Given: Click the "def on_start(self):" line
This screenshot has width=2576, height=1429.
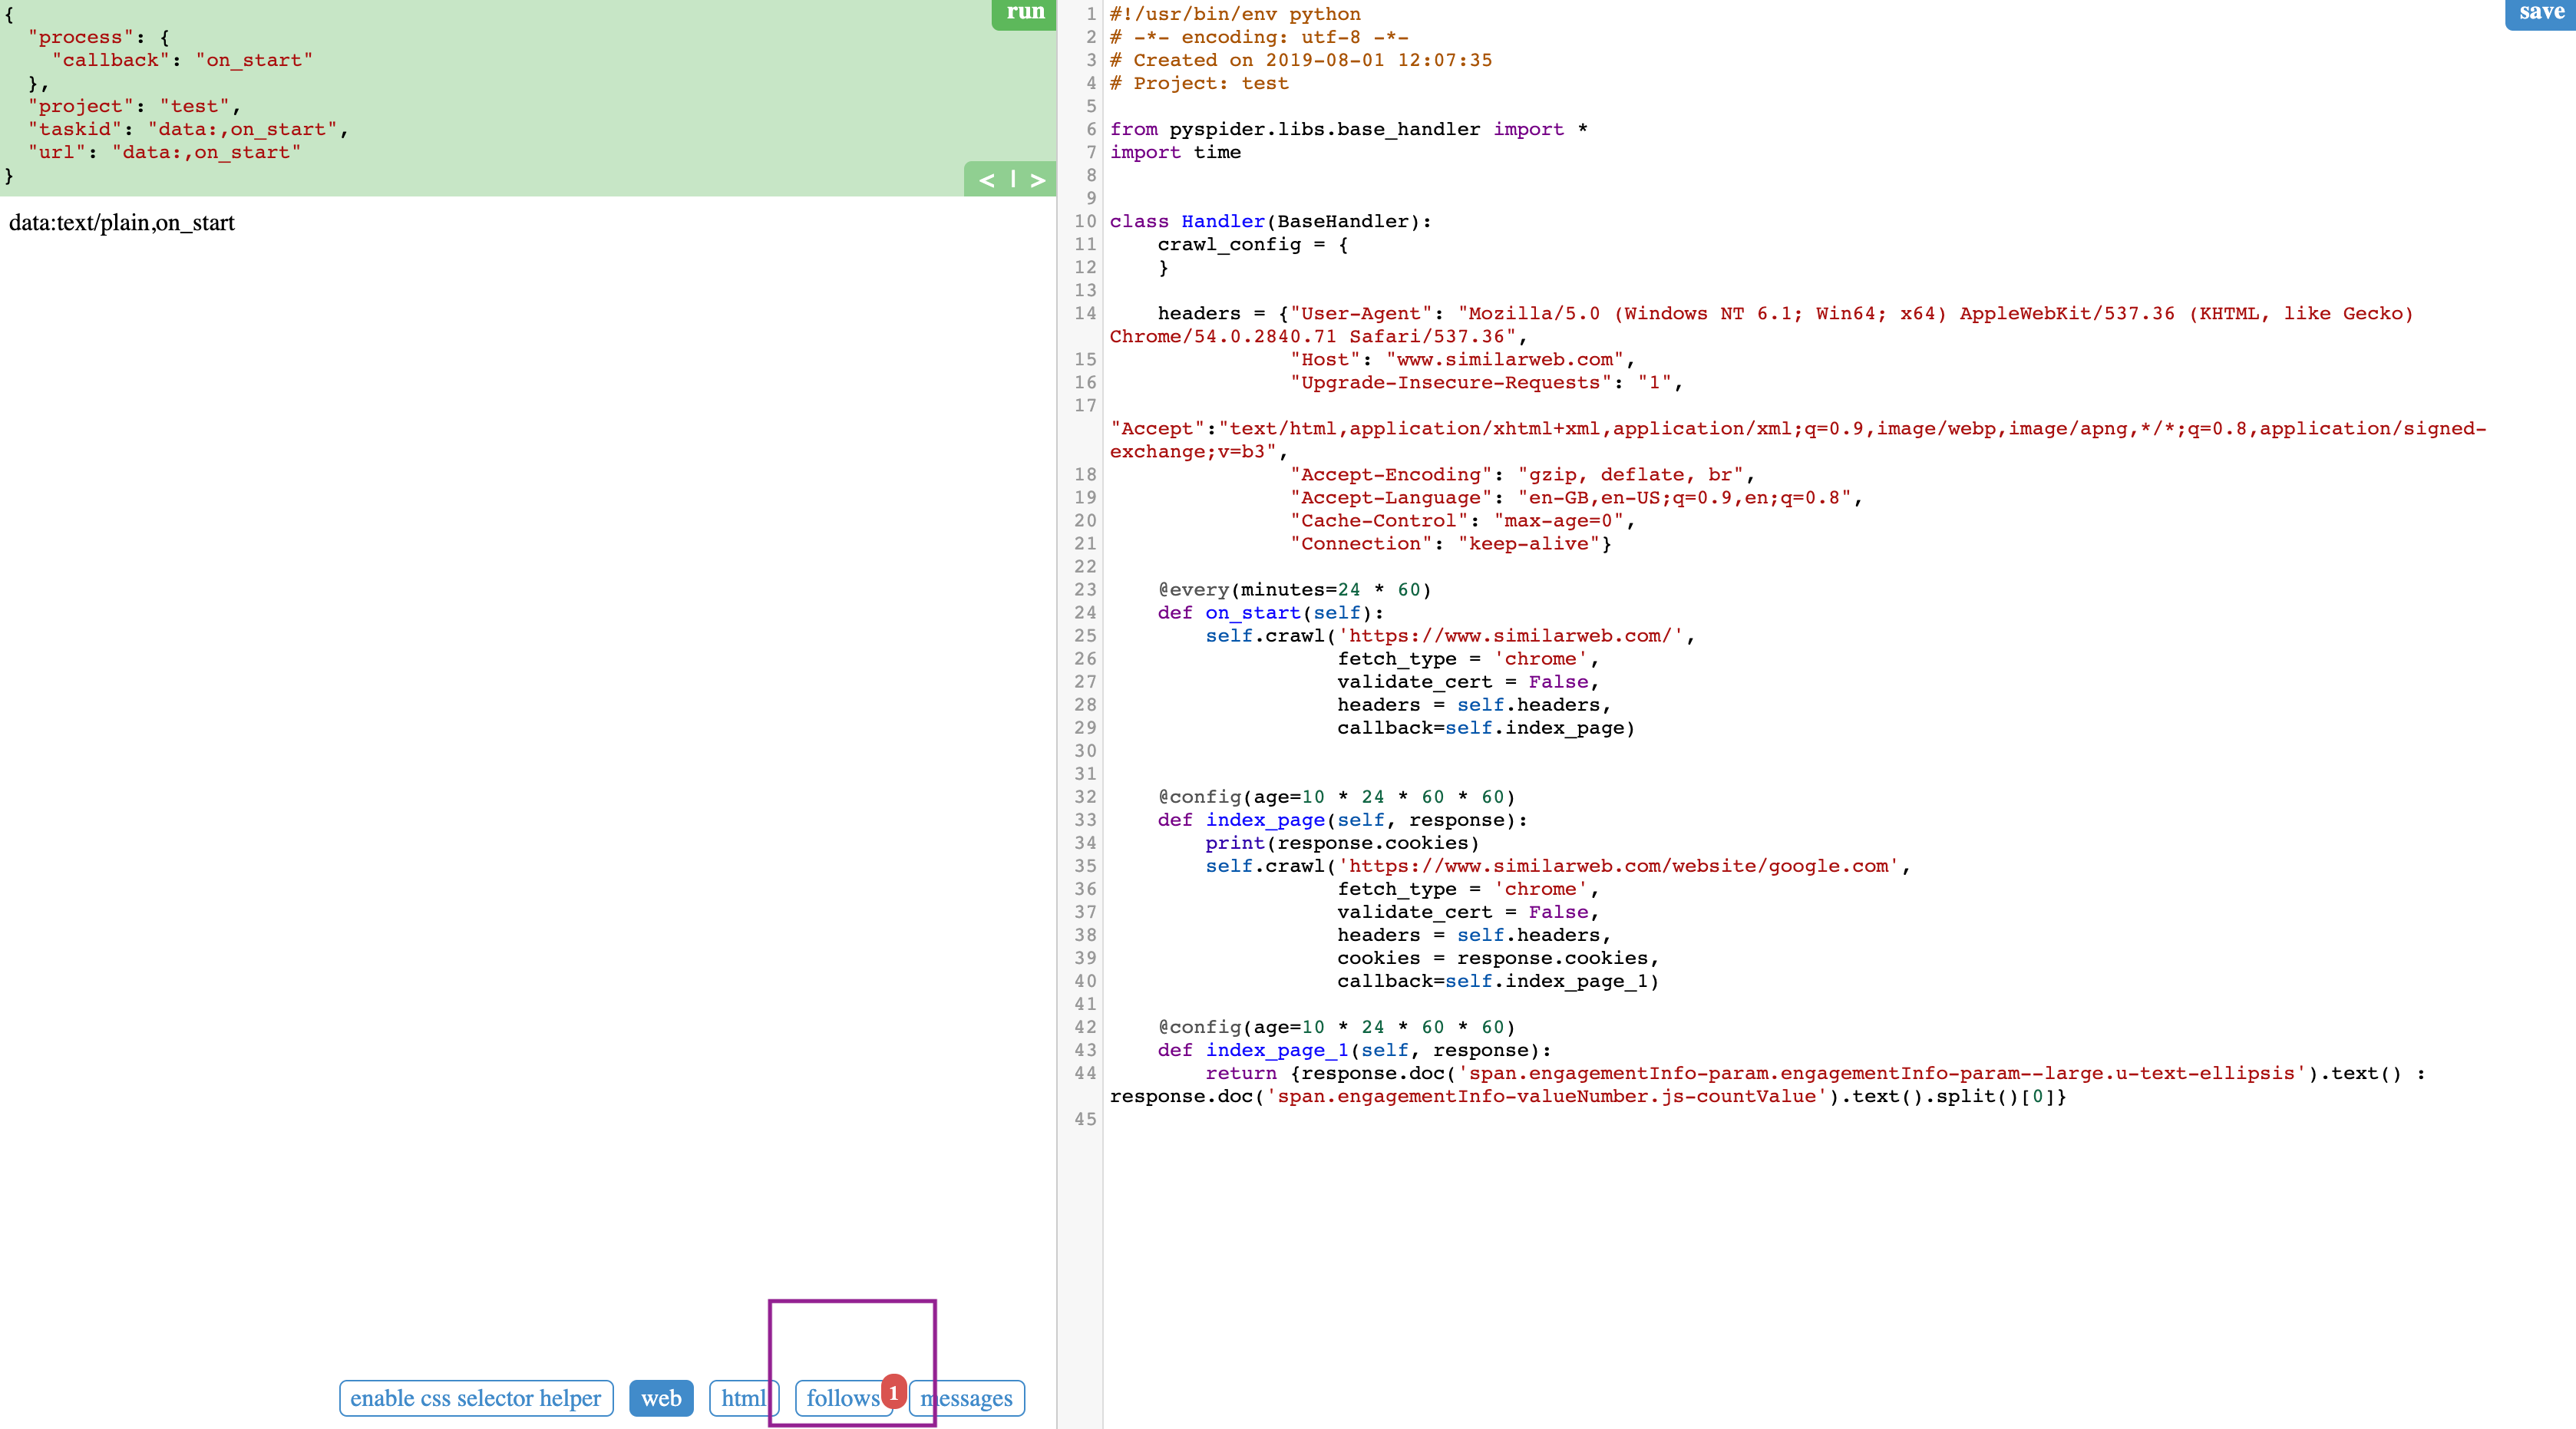Looking at the screenshot, I should 1271,612.
